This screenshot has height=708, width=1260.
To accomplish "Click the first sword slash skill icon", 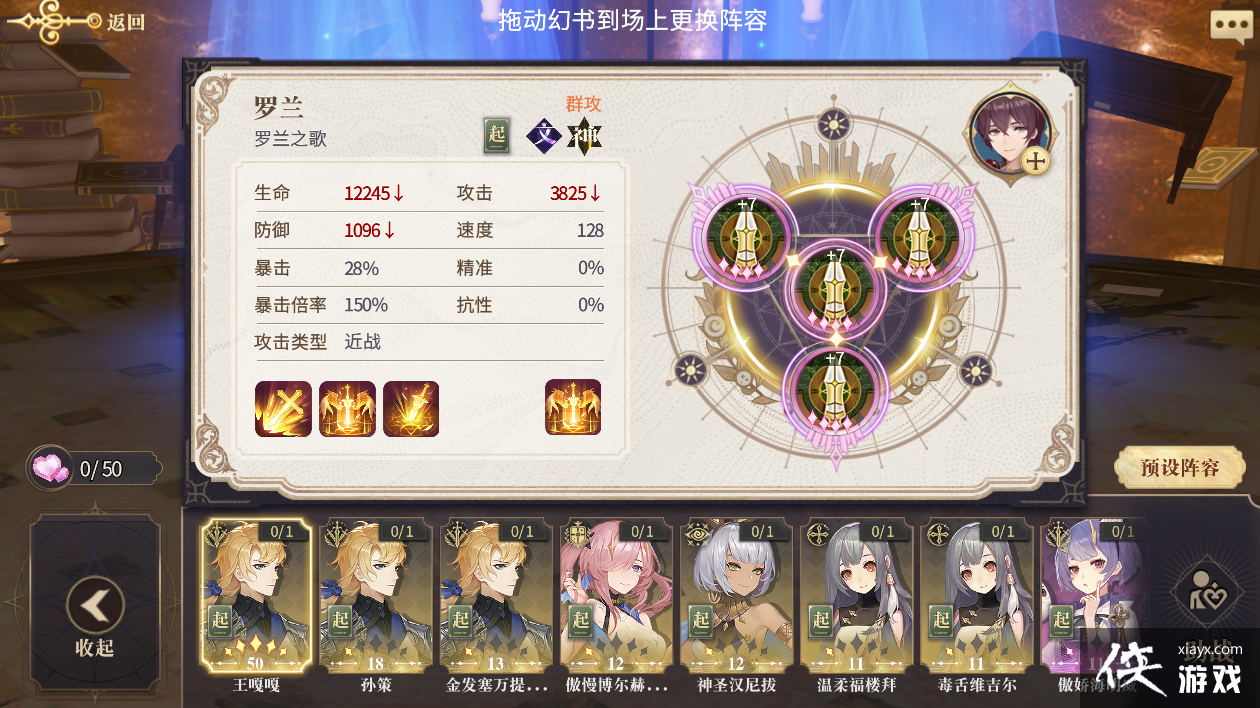I will click(x=283, y=408).
